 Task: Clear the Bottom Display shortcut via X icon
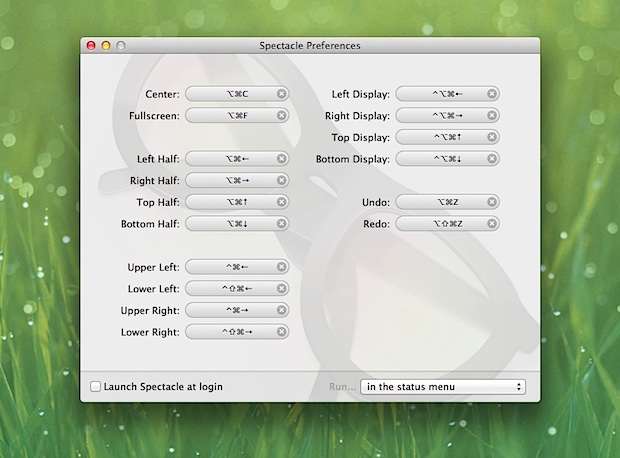point(492,159)
